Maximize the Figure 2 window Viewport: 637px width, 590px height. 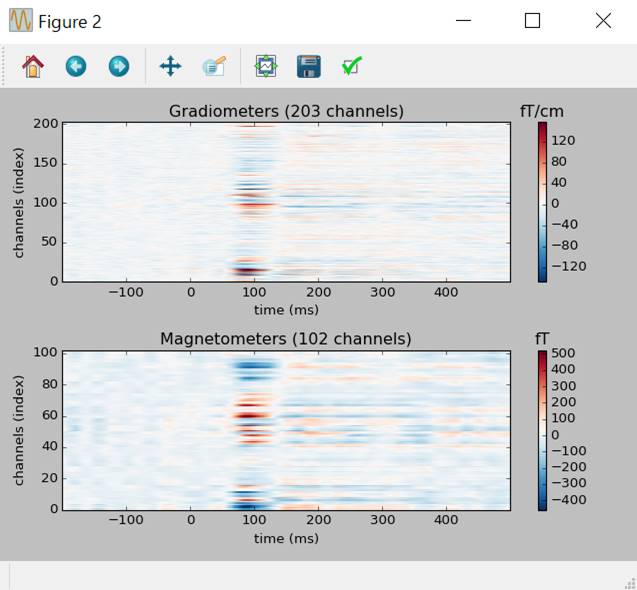(x=532, y=21)
